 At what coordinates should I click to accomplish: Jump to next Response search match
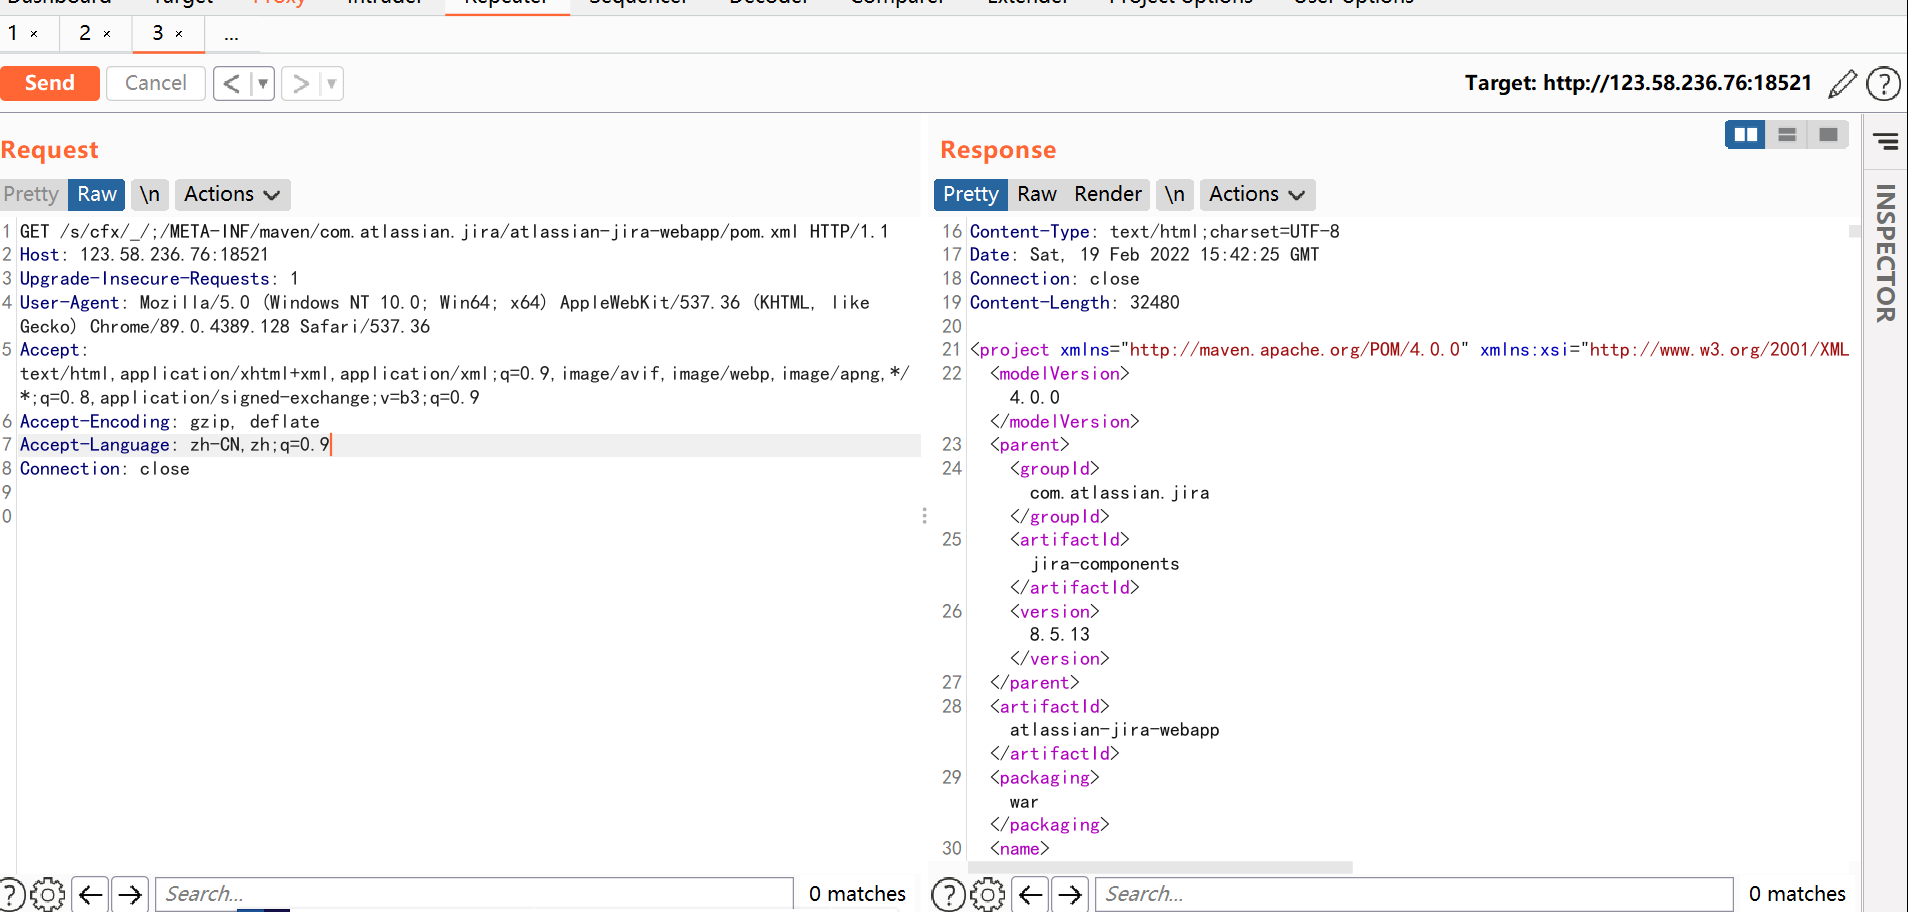point(1070,894)
